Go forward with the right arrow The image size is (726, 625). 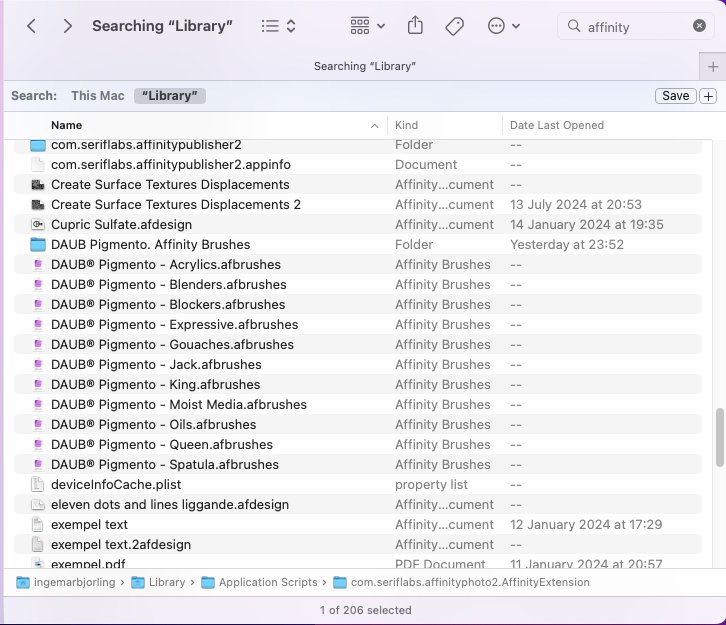pos(68,26)
